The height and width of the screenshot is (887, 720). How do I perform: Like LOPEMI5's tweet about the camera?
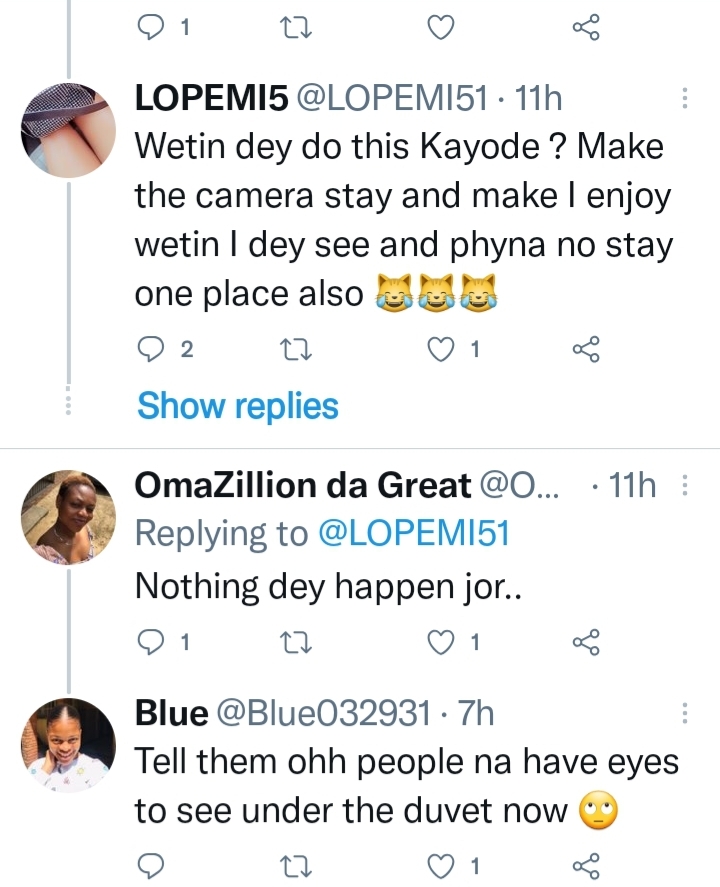tap(440, 349)
